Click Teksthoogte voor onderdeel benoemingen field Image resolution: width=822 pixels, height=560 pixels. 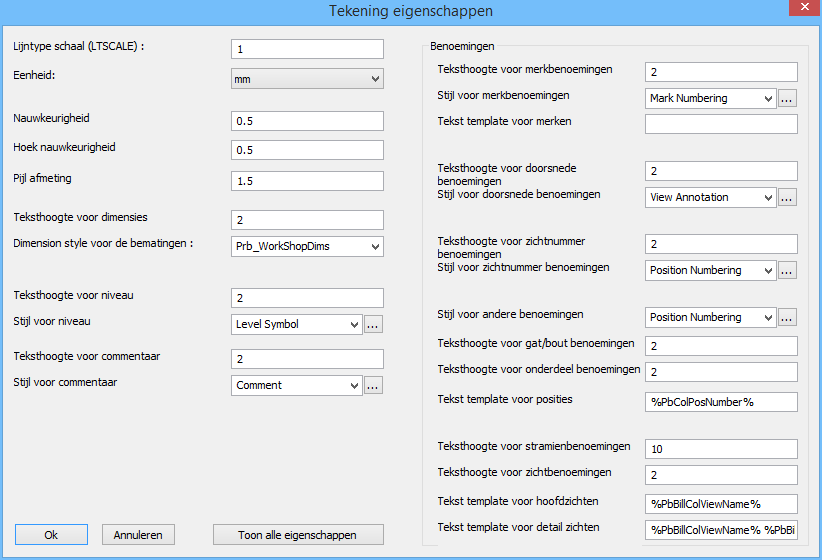tap(721, 372)
